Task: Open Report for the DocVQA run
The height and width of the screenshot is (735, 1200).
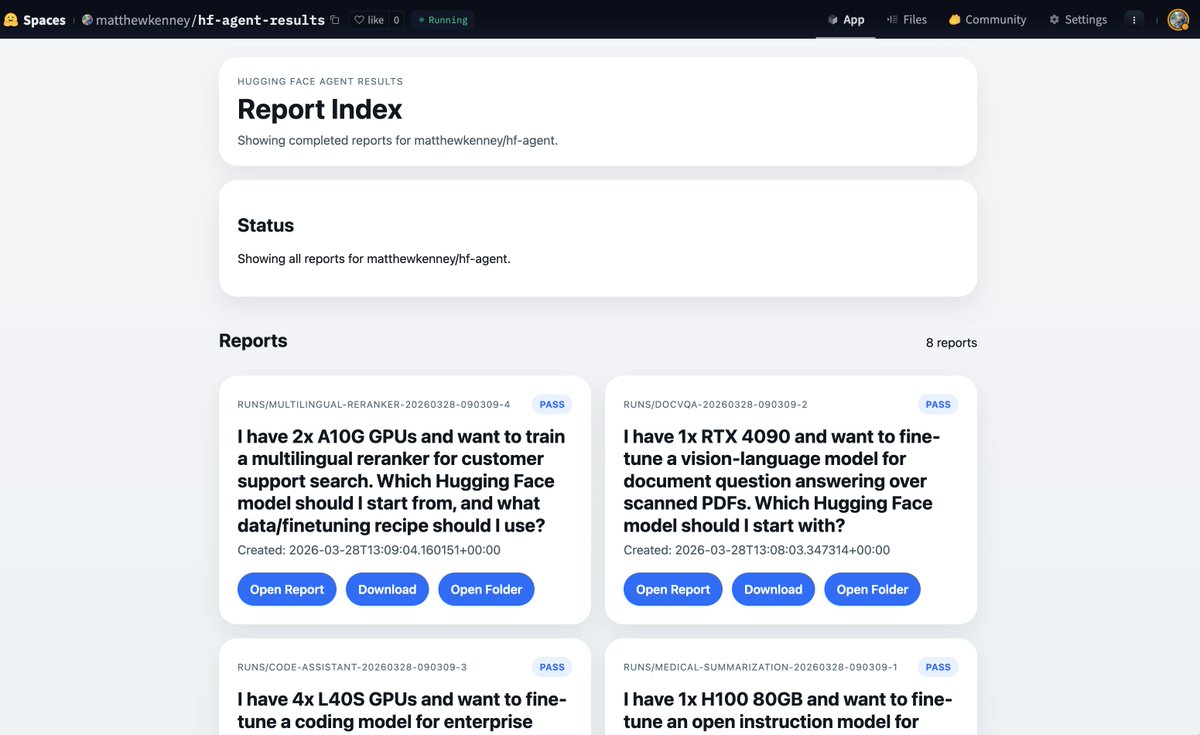Action: (673, 589)
